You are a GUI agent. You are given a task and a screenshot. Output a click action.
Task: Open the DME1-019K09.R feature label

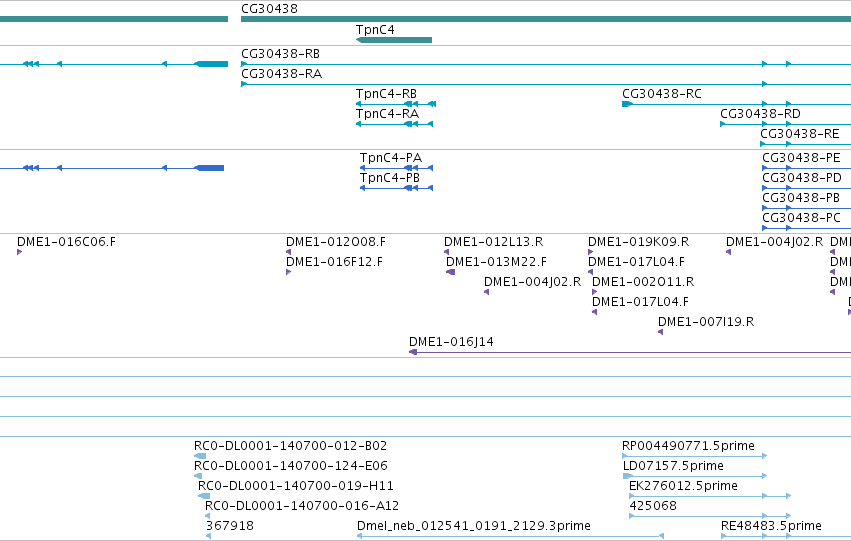(x=638, y=242)
